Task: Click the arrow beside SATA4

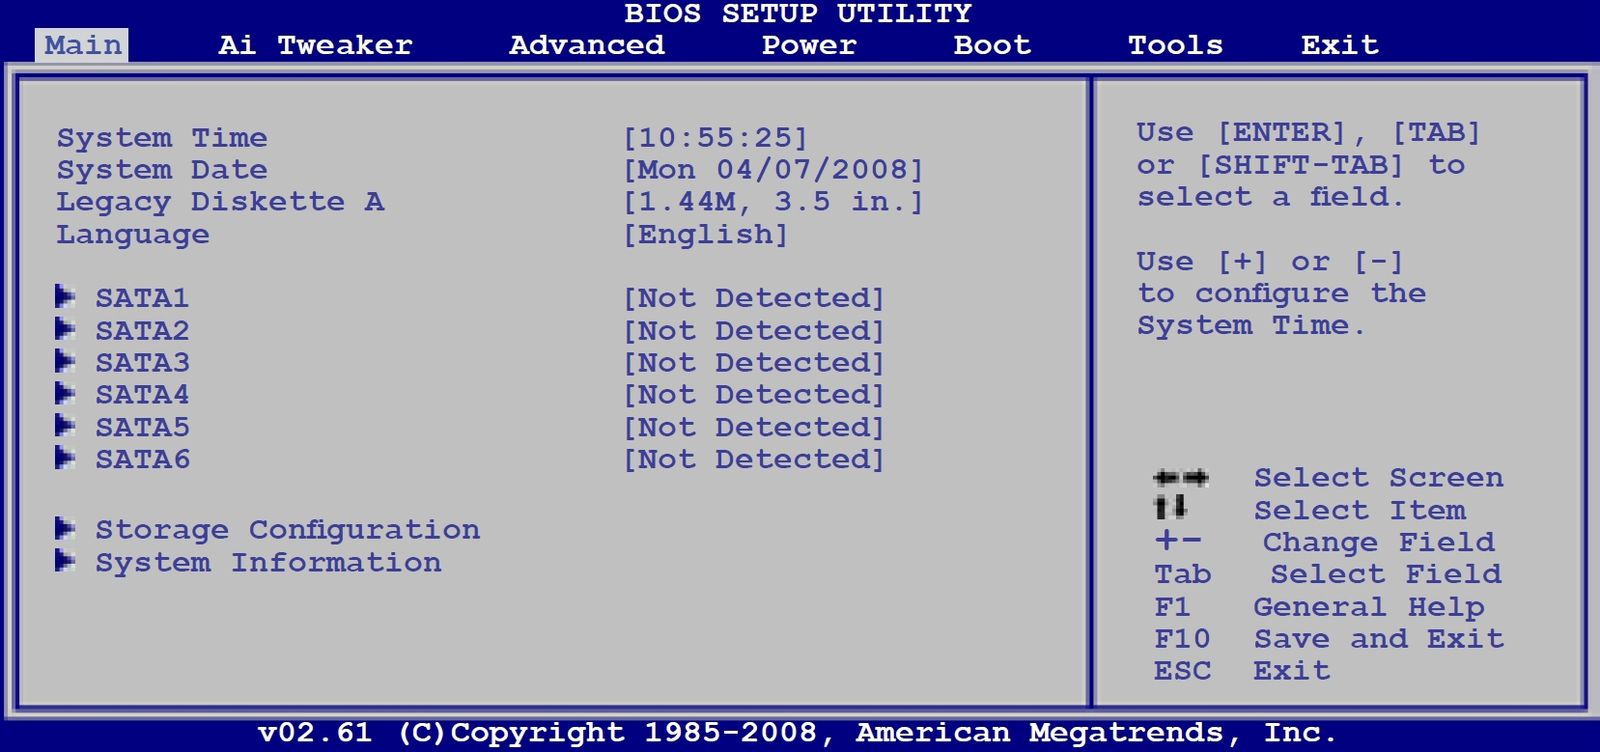Action: tap(65, 393)
